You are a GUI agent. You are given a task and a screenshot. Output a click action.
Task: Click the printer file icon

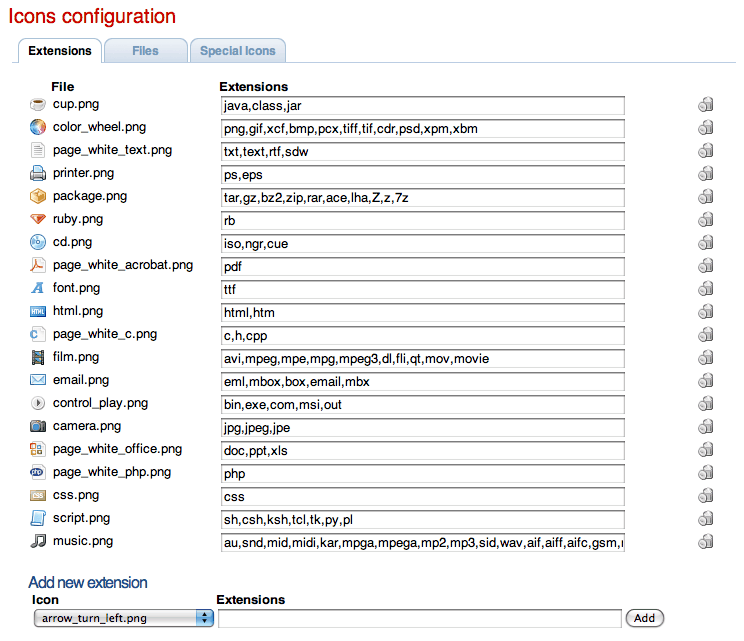tap(38, 173)
